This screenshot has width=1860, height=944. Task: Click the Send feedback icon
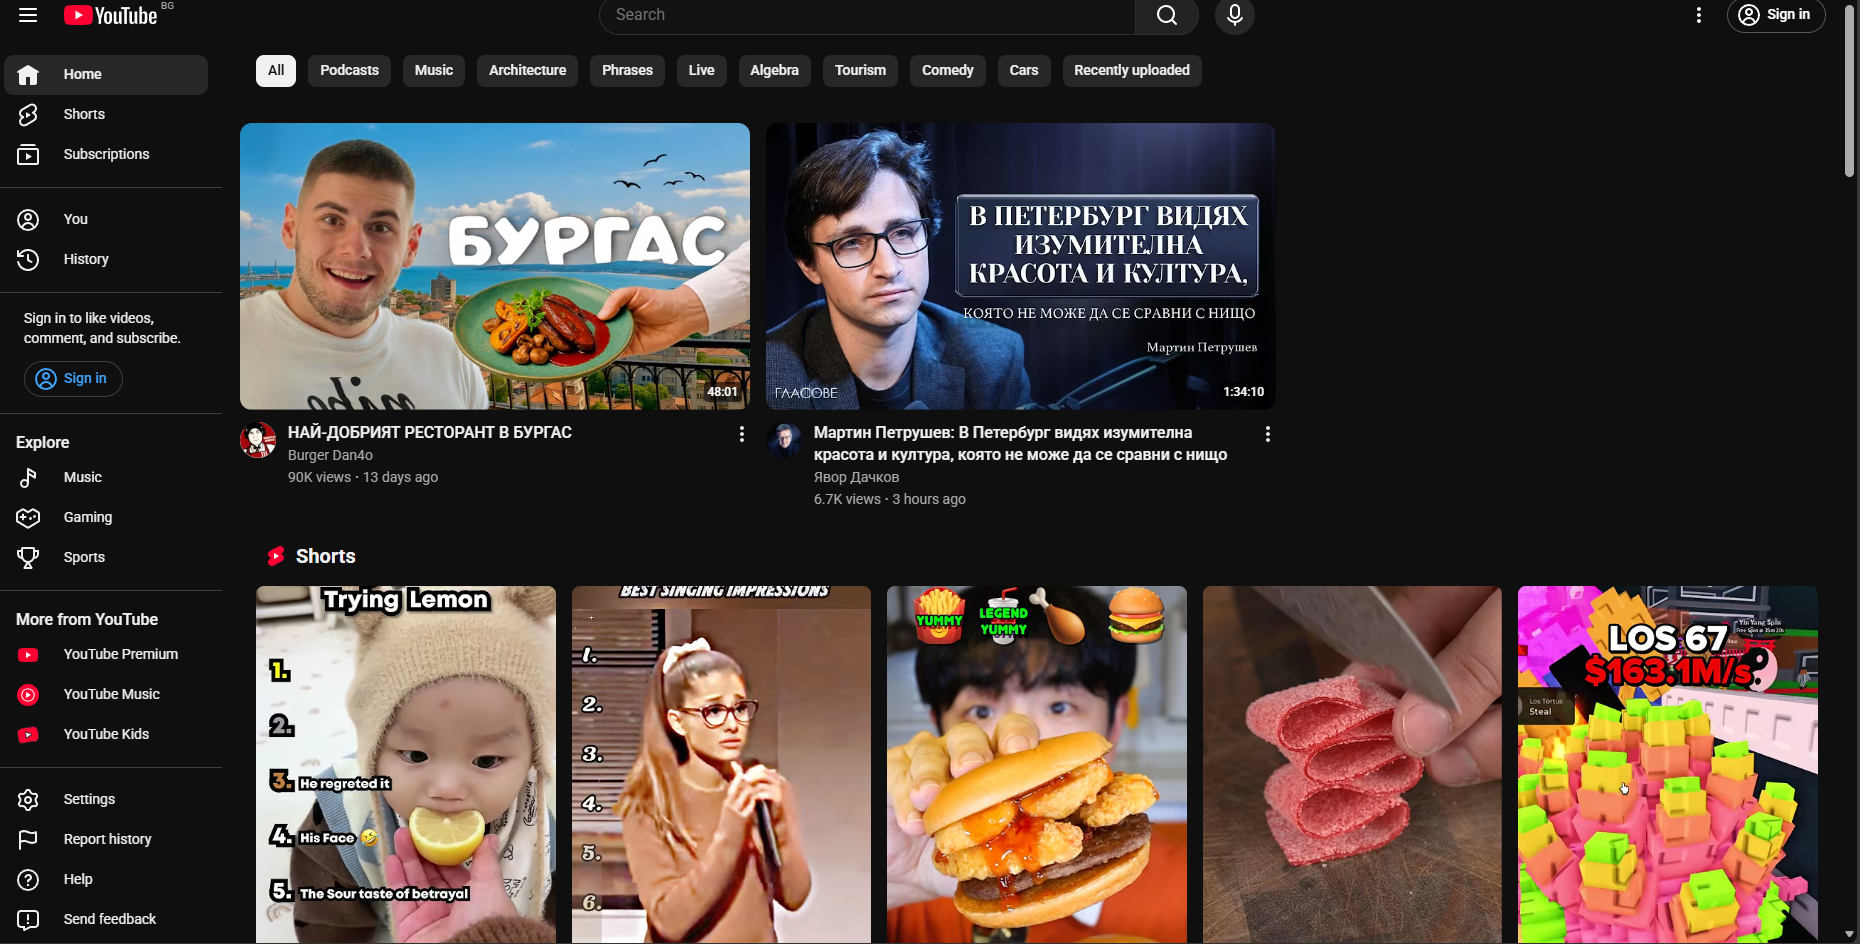coord(28,920)
